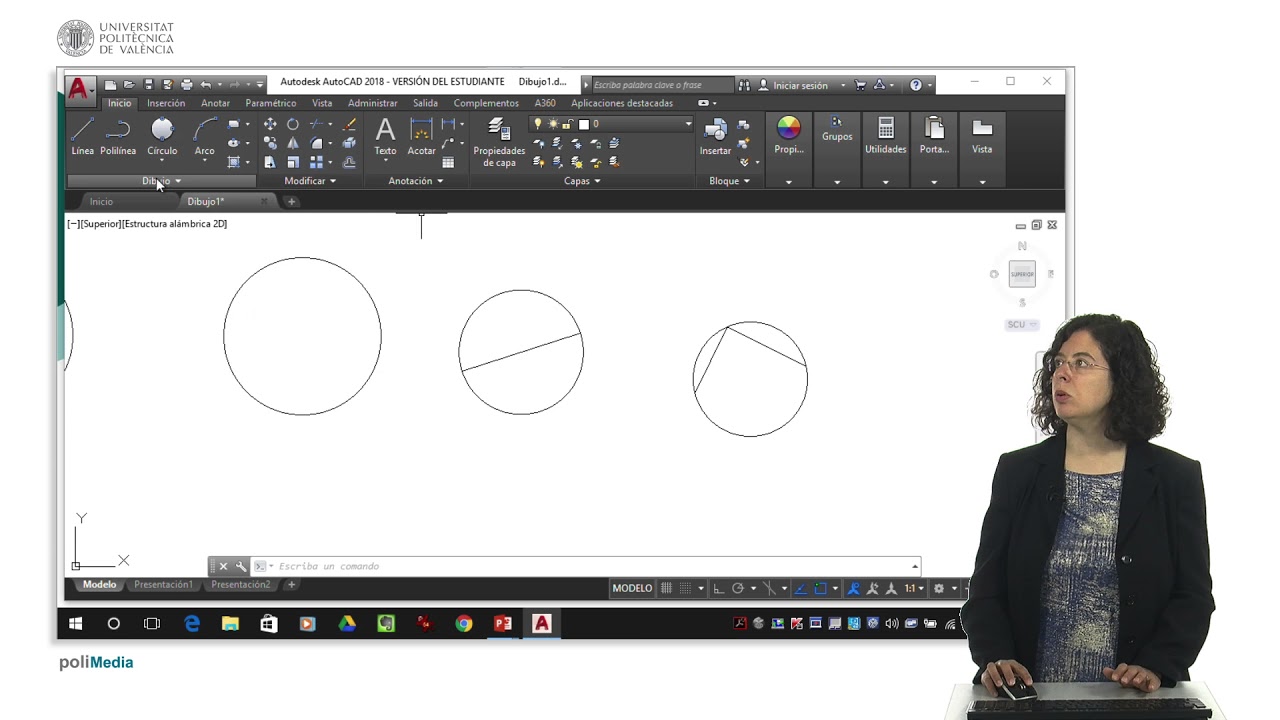The image size is (1280, 720).
Task: Click the Erase (Borrar) tool
Action: (x=349, y=124)
